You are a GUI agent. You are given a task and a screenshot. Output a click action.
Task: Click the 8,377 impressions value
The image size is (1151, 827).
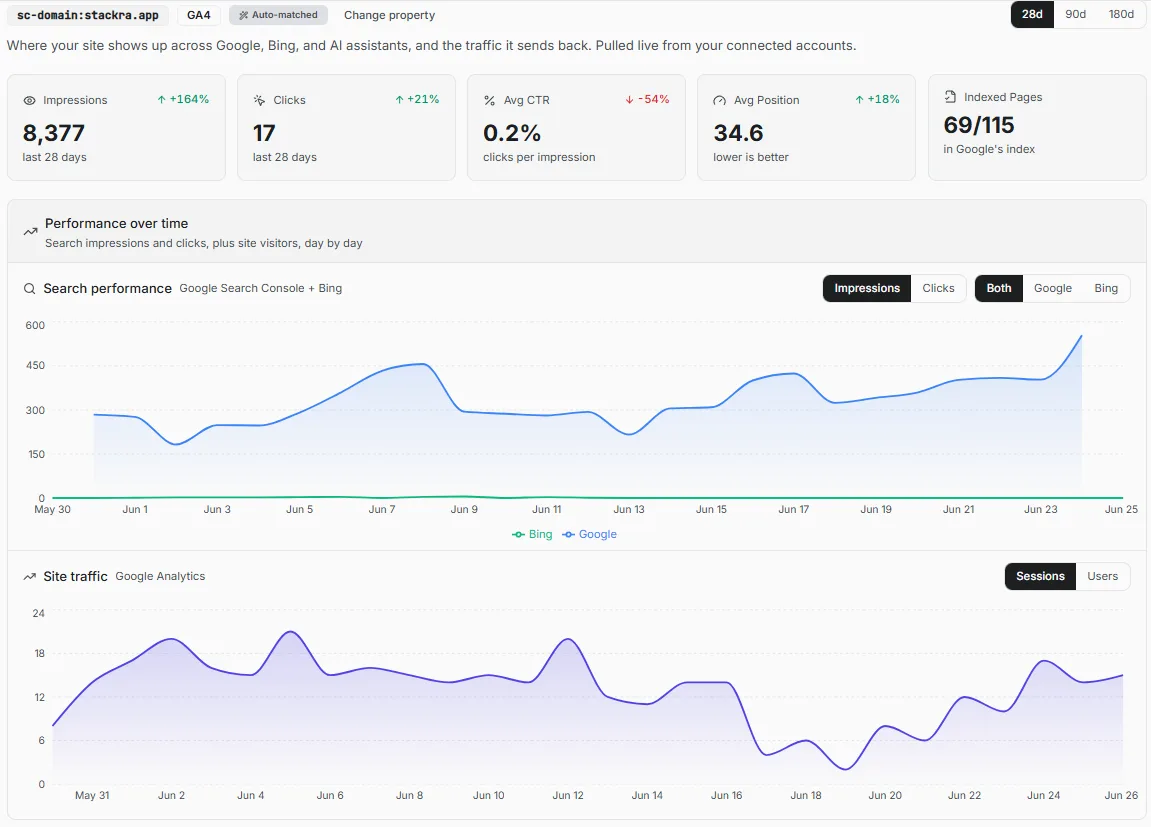(x=54, y=134)
